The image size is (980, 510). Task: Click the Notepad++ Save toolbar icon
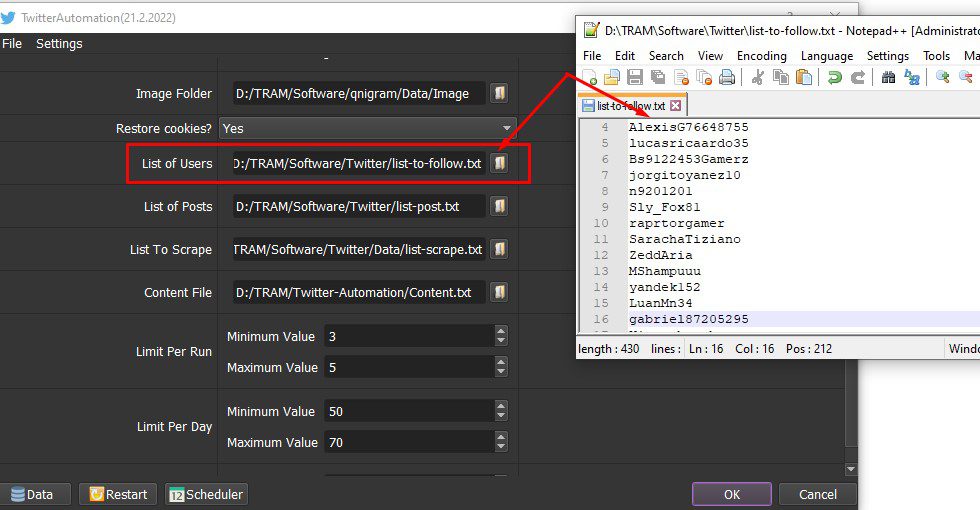(635, 78)
